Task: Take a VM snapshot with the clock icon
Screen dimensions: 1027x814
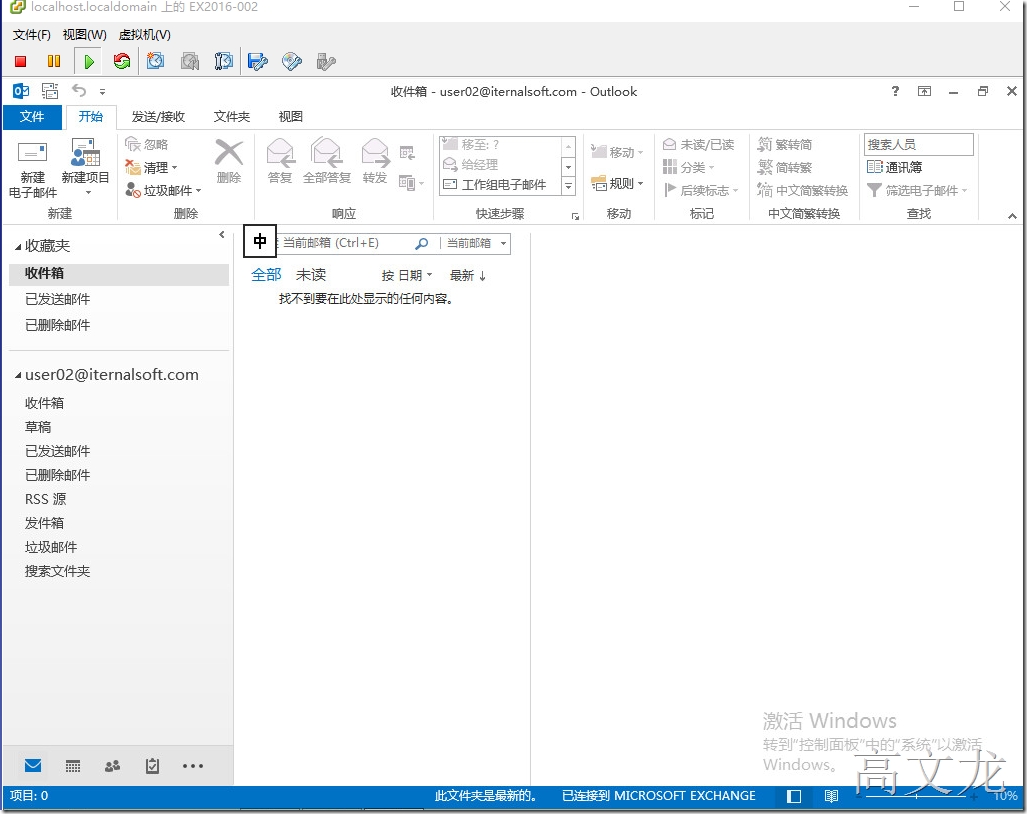Action: [x=155, y=62]
